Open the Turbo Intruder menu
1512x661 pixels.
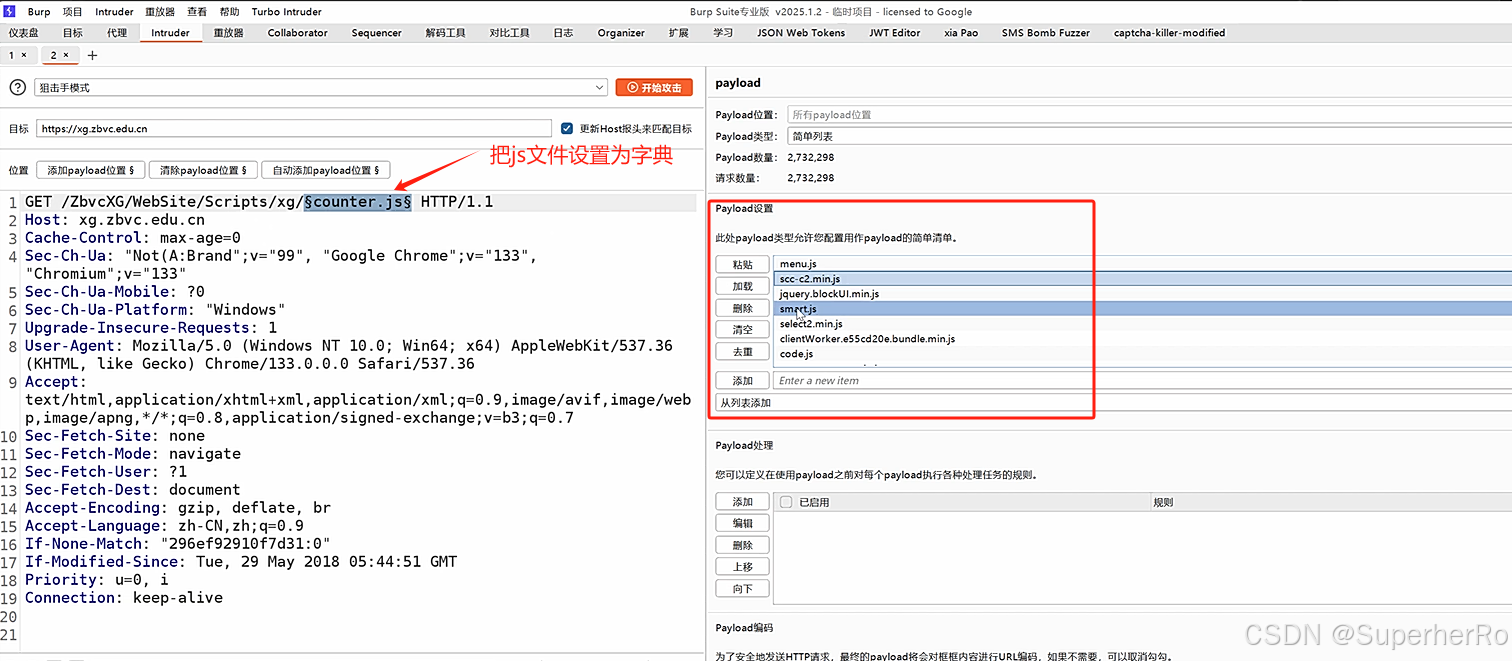click(287, 12)
